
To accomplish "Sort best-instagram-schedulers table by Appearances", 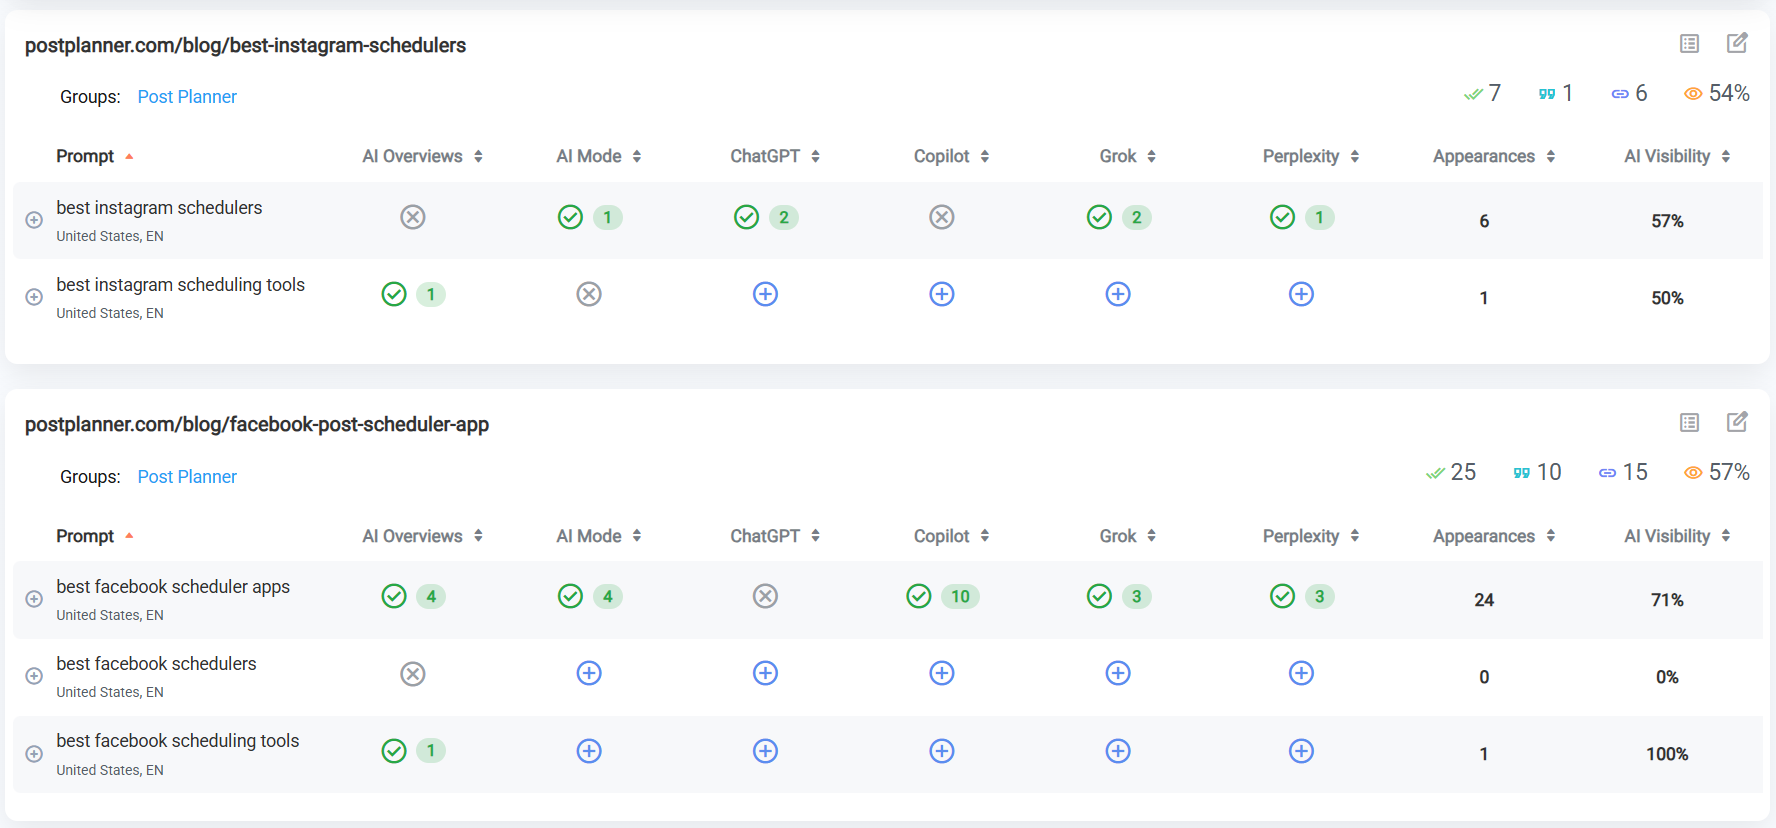I will pyautogui.click(x=1494, y=156).
